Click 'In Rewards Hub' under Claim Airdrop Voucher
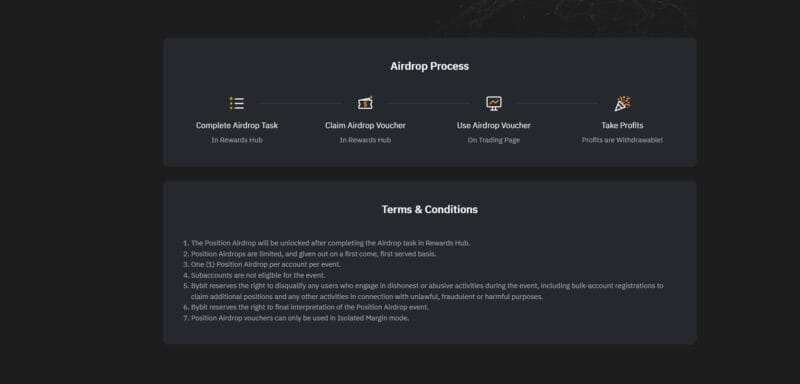 365,140
